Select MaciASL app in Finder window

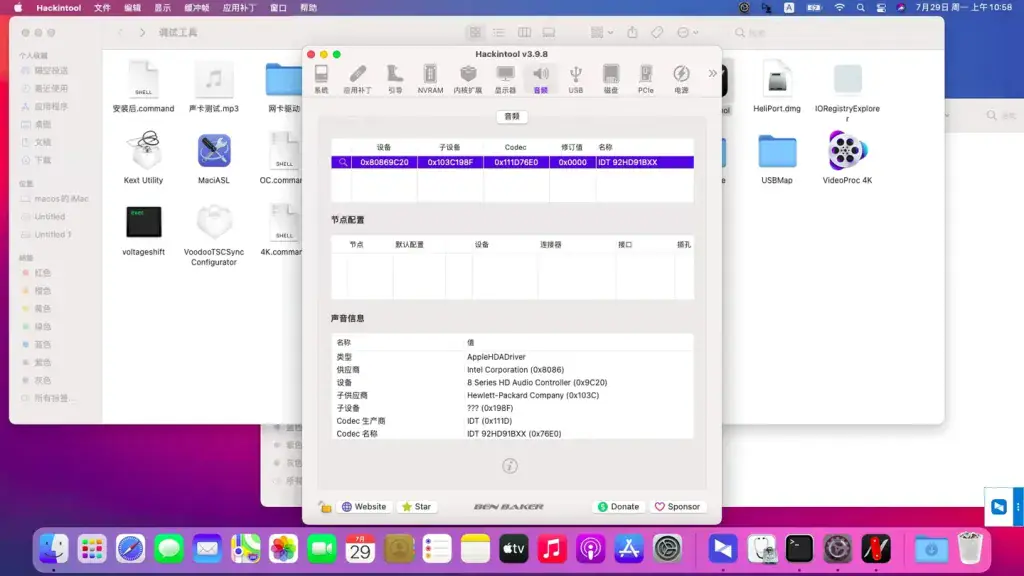[214, 157]
